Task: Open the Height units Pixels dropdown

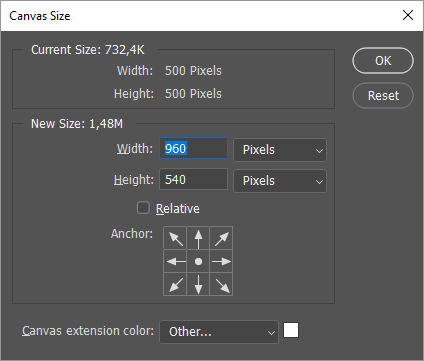Action: pyautogui.click(x=280, y=181)
